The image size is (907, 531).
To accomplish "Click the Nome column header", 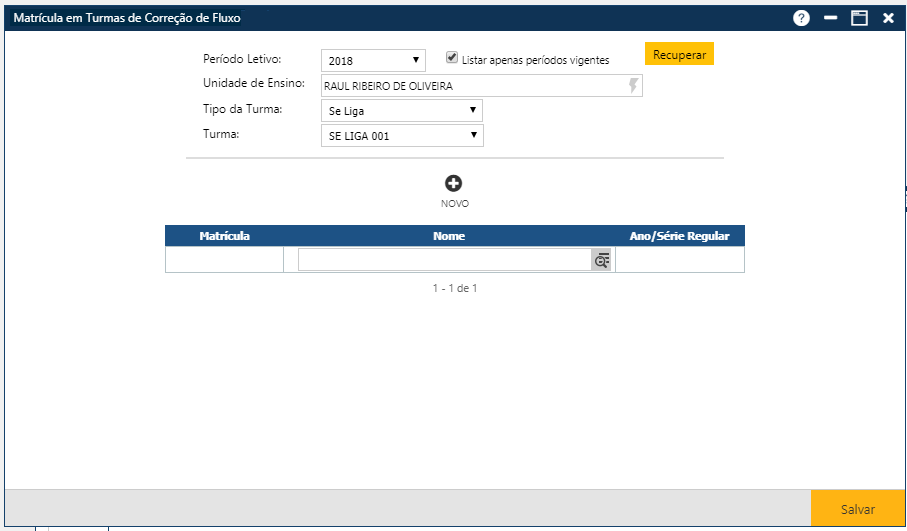I will tap(449, 236).
